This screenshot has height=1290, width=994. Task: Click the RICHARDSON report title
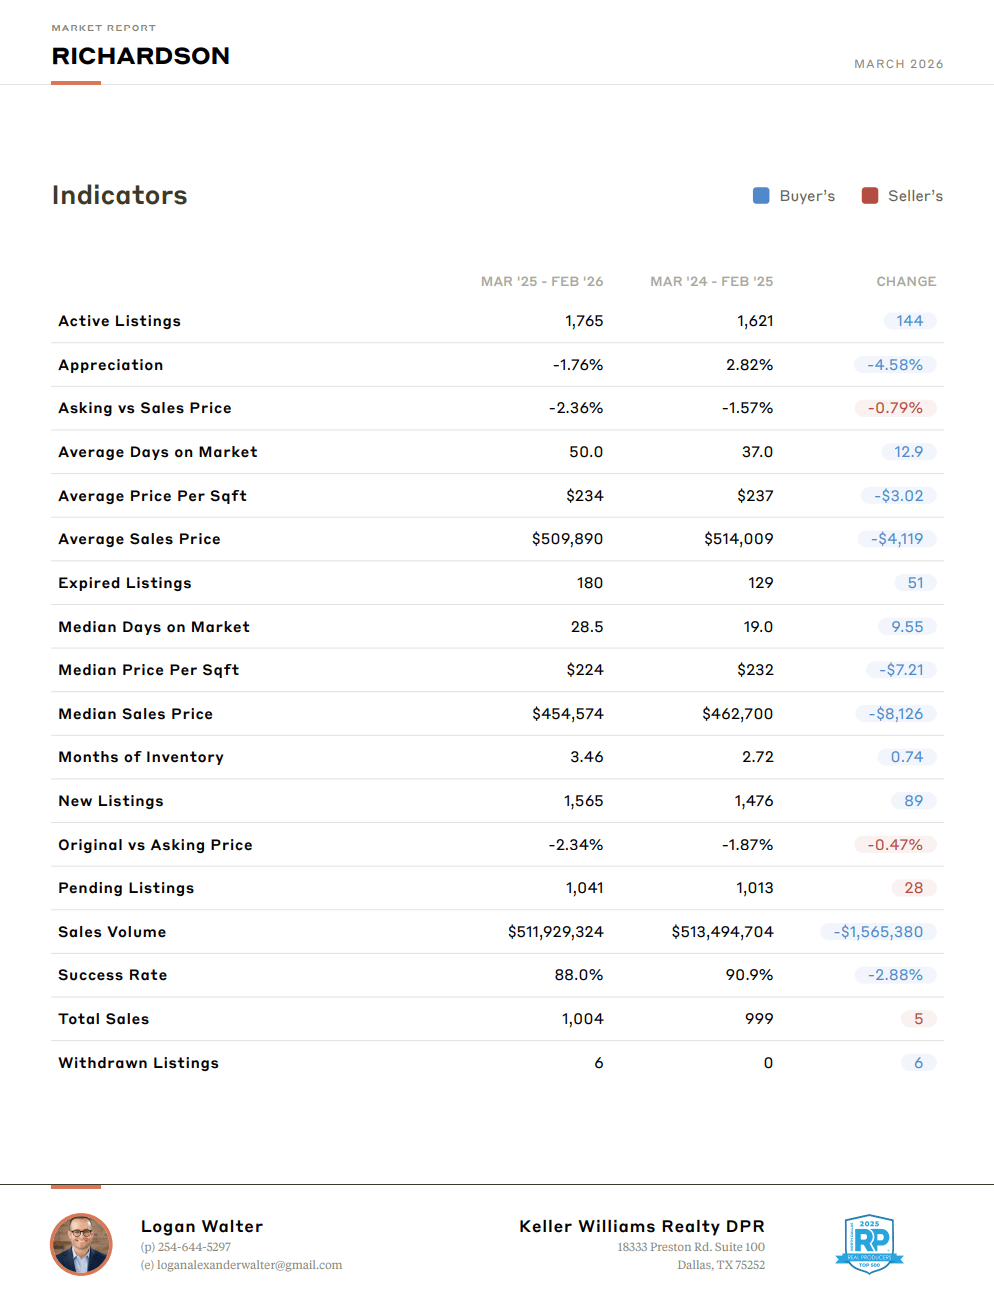(140, 56)
